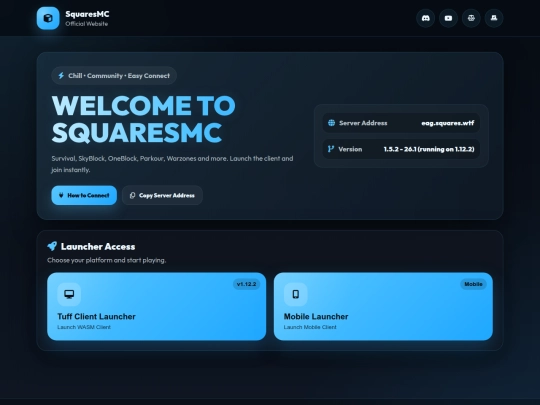The image size is (540, 405).
Task: Click the How to Connect button
Action: coord(84,195)
